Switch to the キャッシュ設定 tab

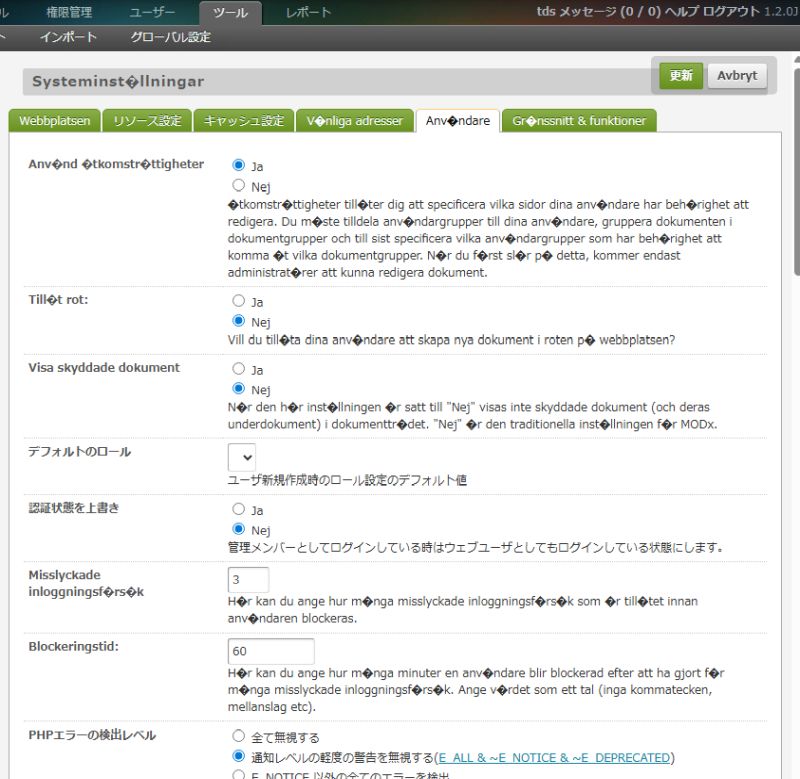(243, 121)
